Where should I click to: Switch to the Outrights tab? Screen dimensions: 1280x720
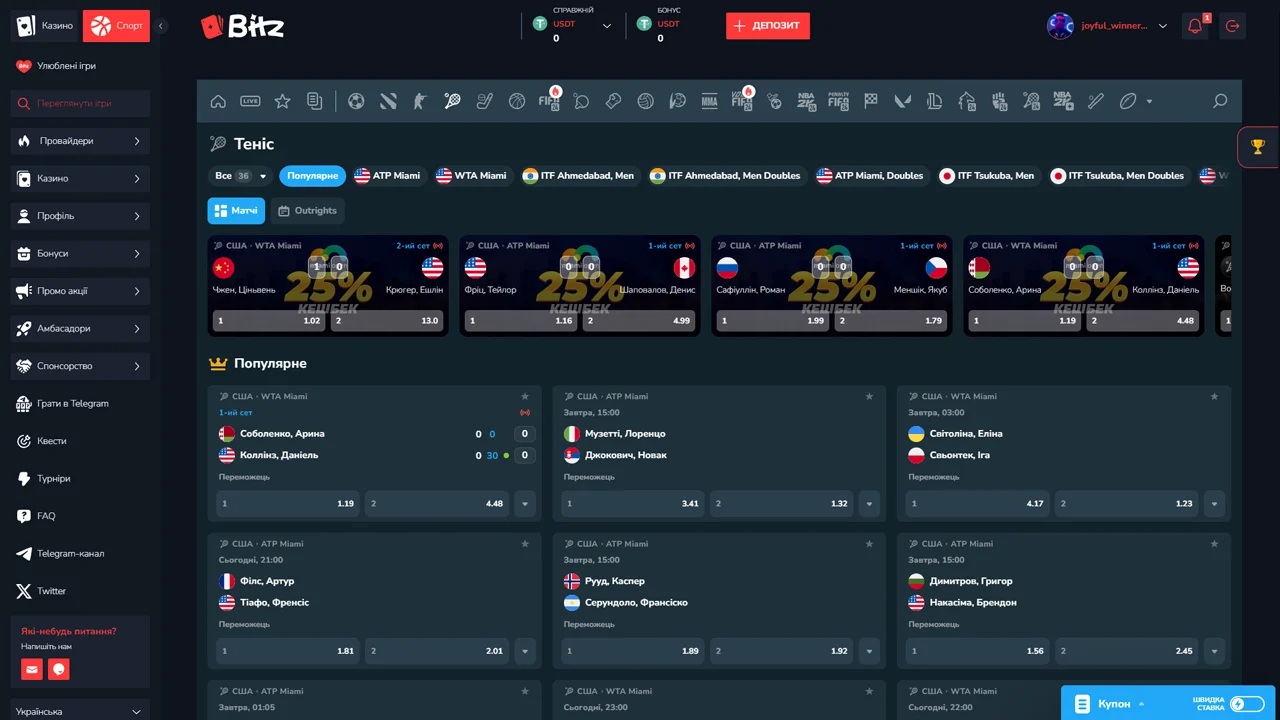(x=307, y=211)
